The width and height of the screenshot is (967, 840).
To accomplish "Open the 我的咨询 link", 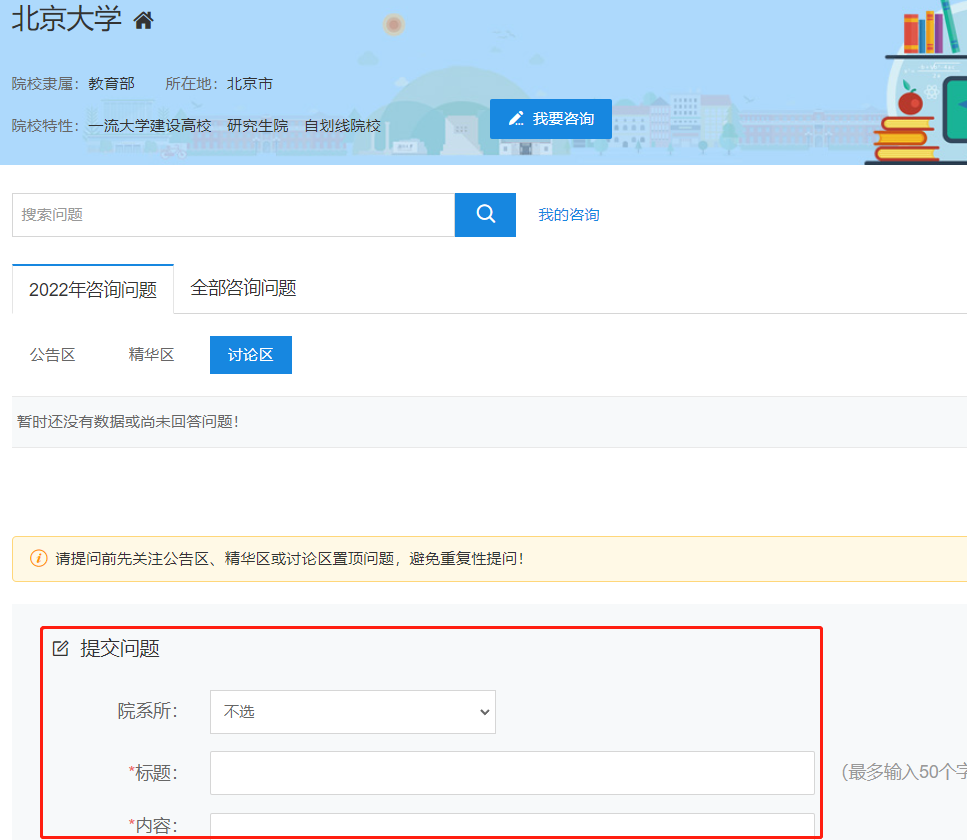I will (x=569, y=215).
